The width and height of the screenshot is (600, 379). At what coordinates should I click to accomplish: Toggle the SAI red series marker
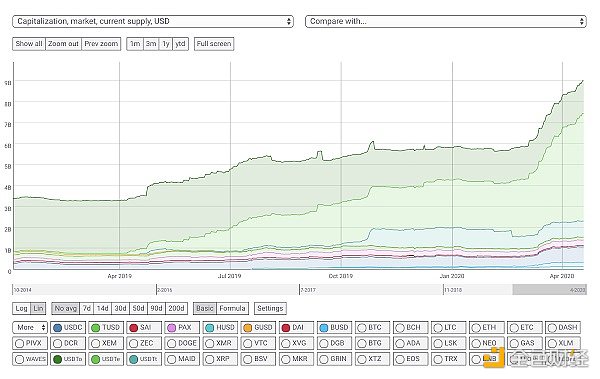134,328
